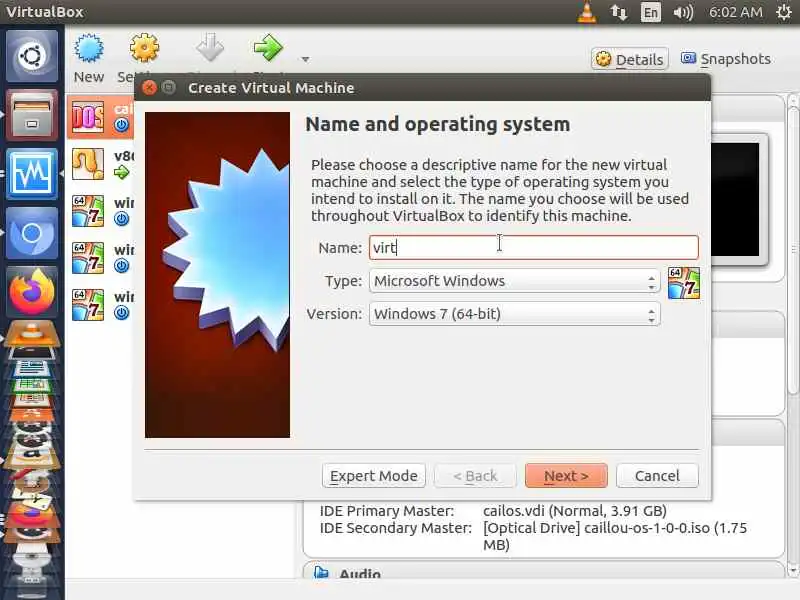This screenshot has height=600, width=800.
Task: Click the caillou-os-1-0-0.iso optical drive text
Action: tap(615, 536)
